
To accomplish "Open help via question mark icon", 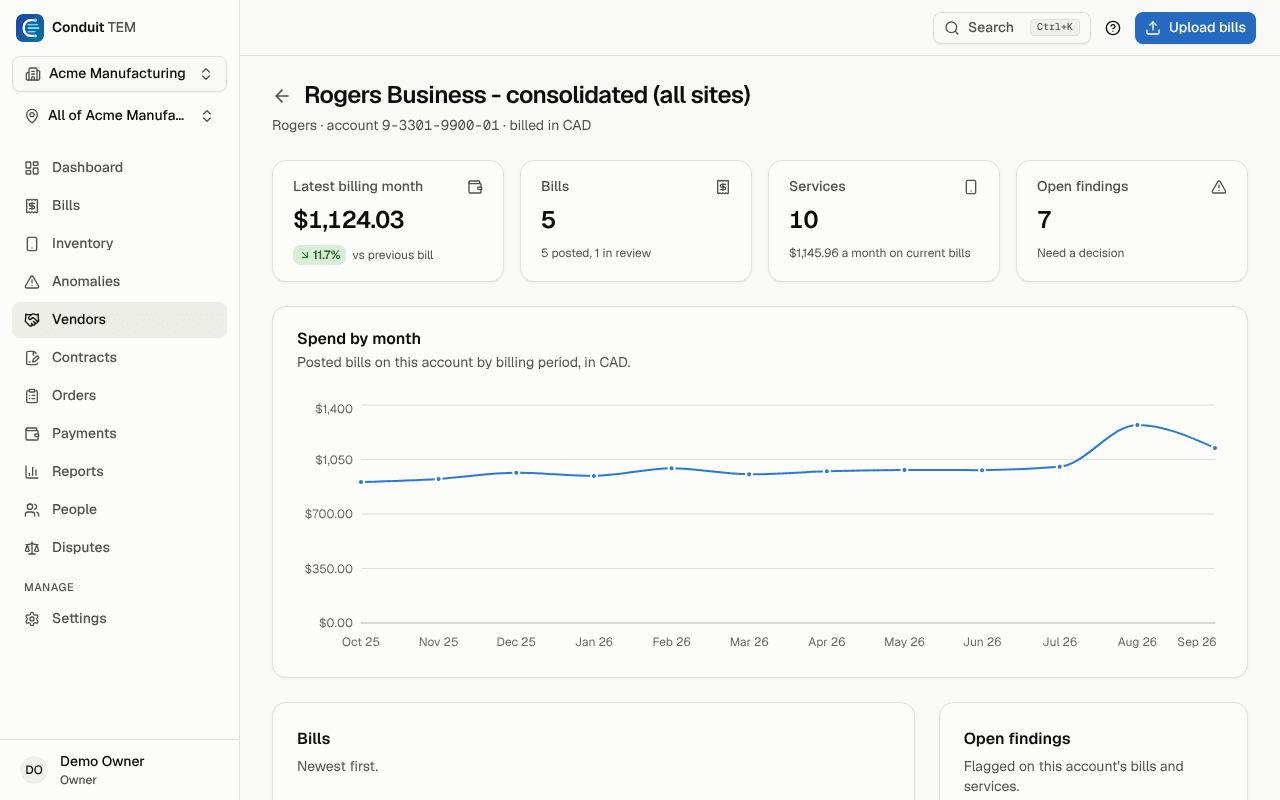I will pos(1113,28).
